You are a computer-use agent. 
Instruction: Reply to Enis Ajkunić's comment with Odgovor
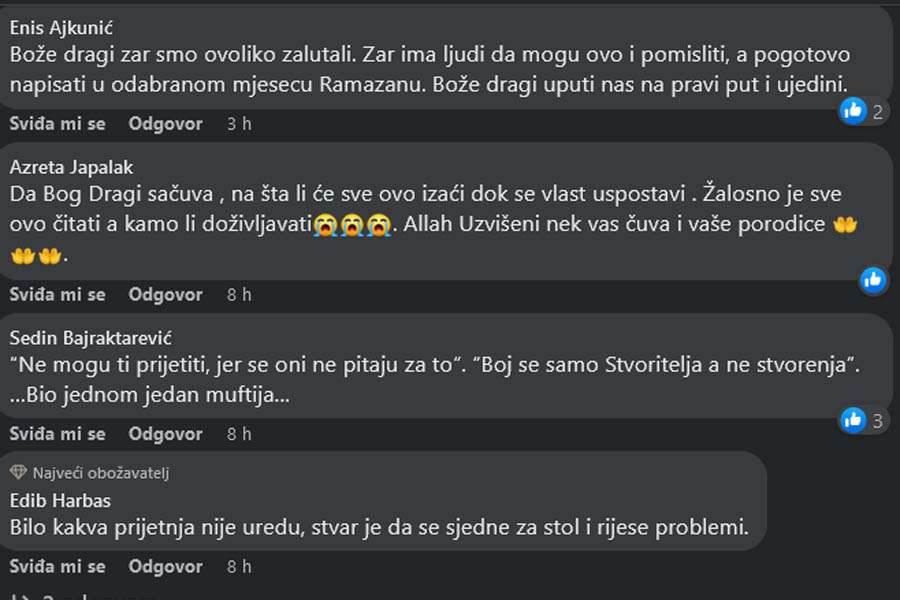pos(165,123)
